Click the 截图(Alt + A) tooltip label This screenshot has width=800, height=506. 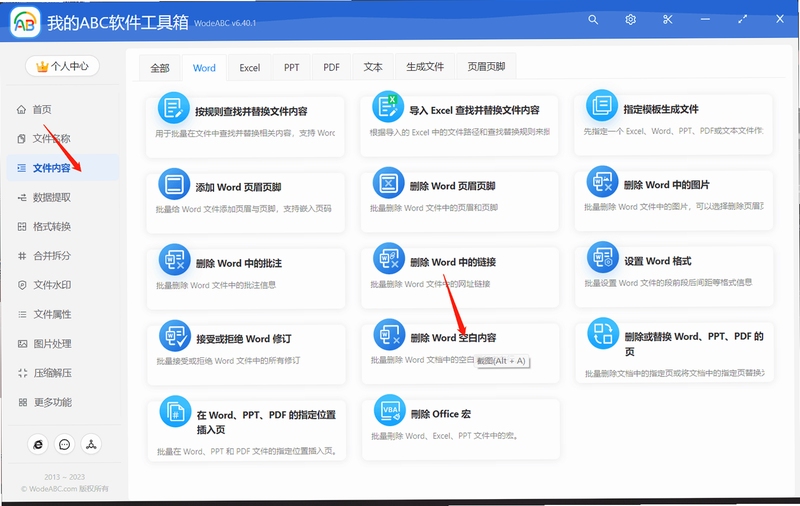click(x=503, y=361)
